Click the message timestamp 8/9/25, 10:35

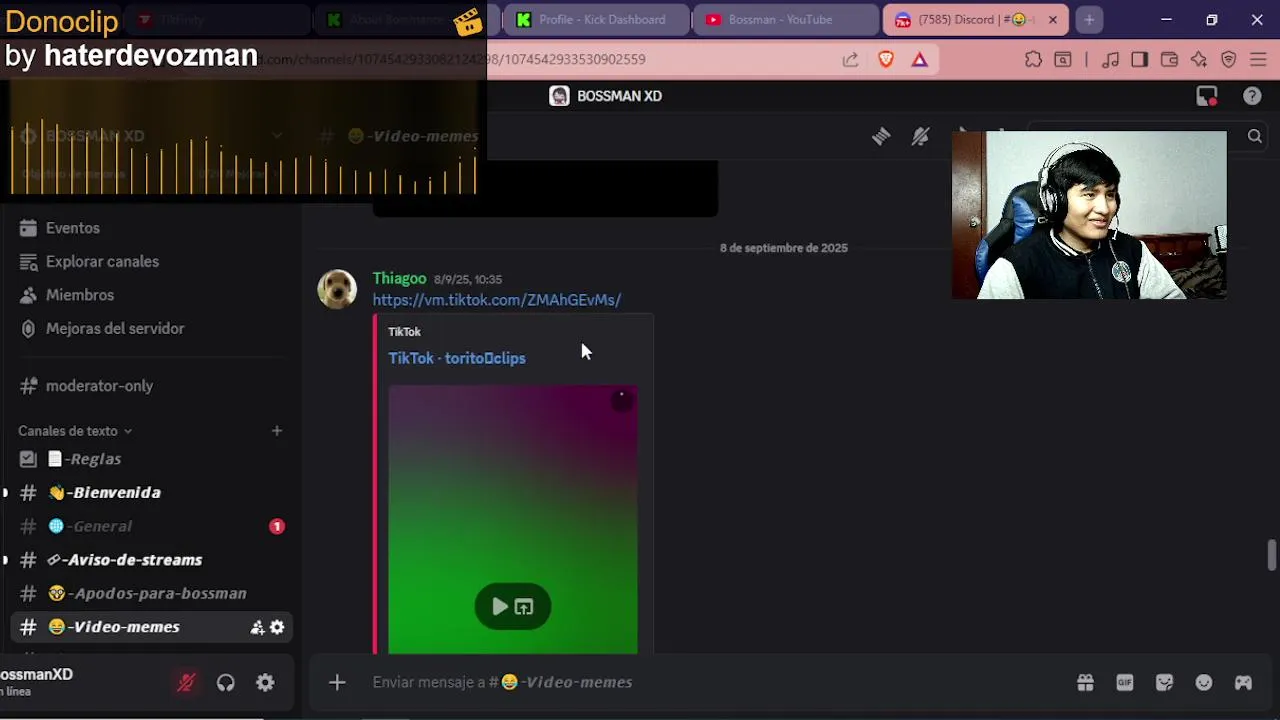coord(468,279)
